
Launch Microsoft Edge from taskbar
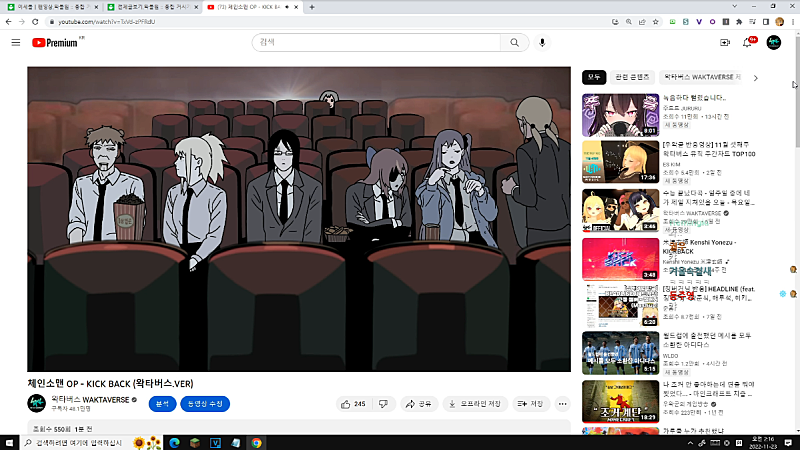174,443
